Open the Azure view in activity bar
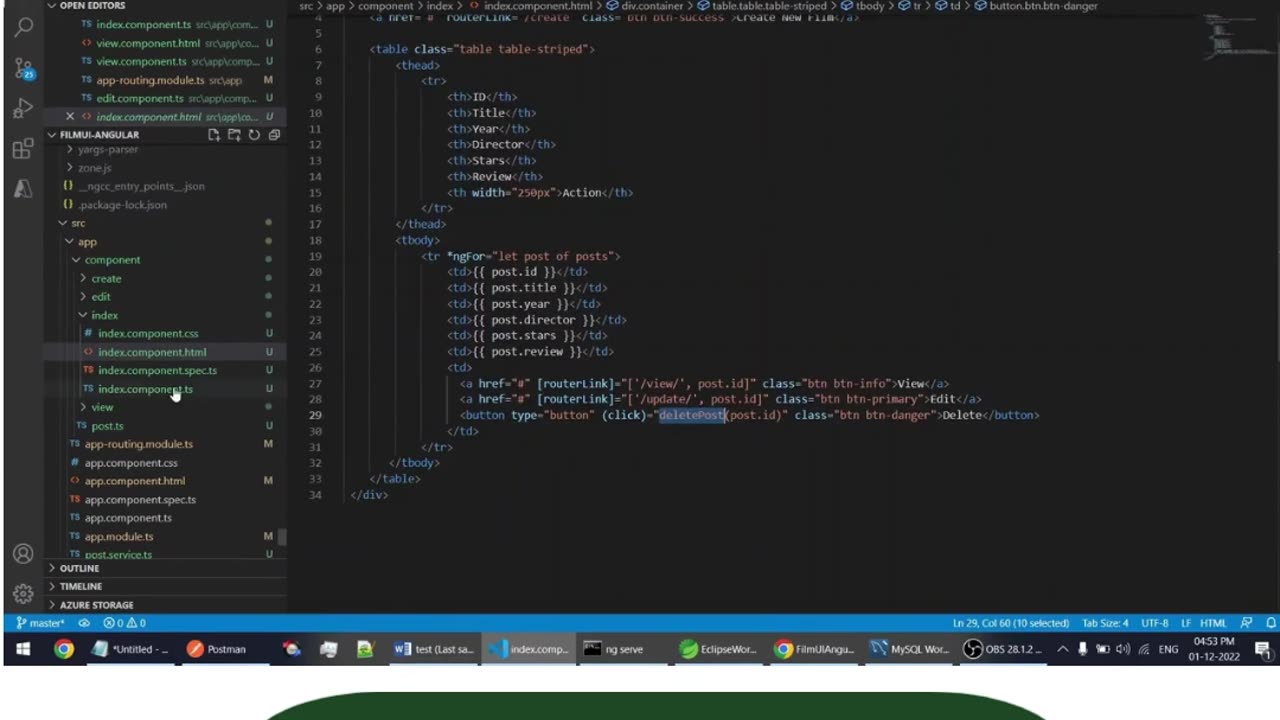 pos(23,188)
